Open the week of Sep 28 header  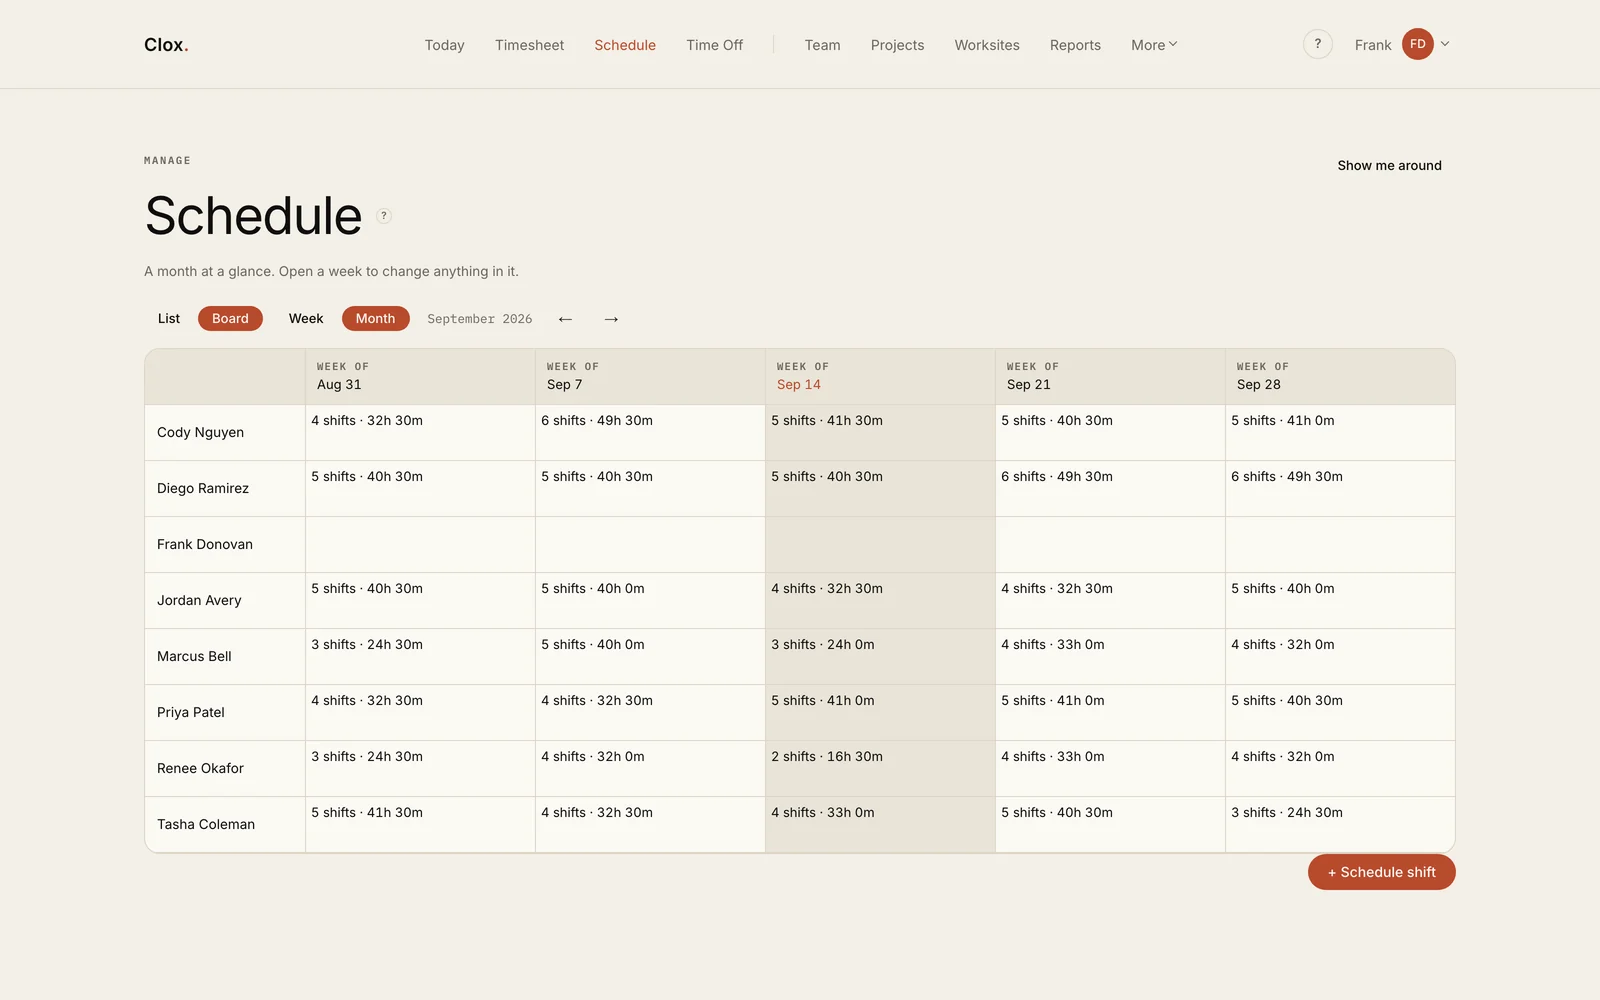1340,377
